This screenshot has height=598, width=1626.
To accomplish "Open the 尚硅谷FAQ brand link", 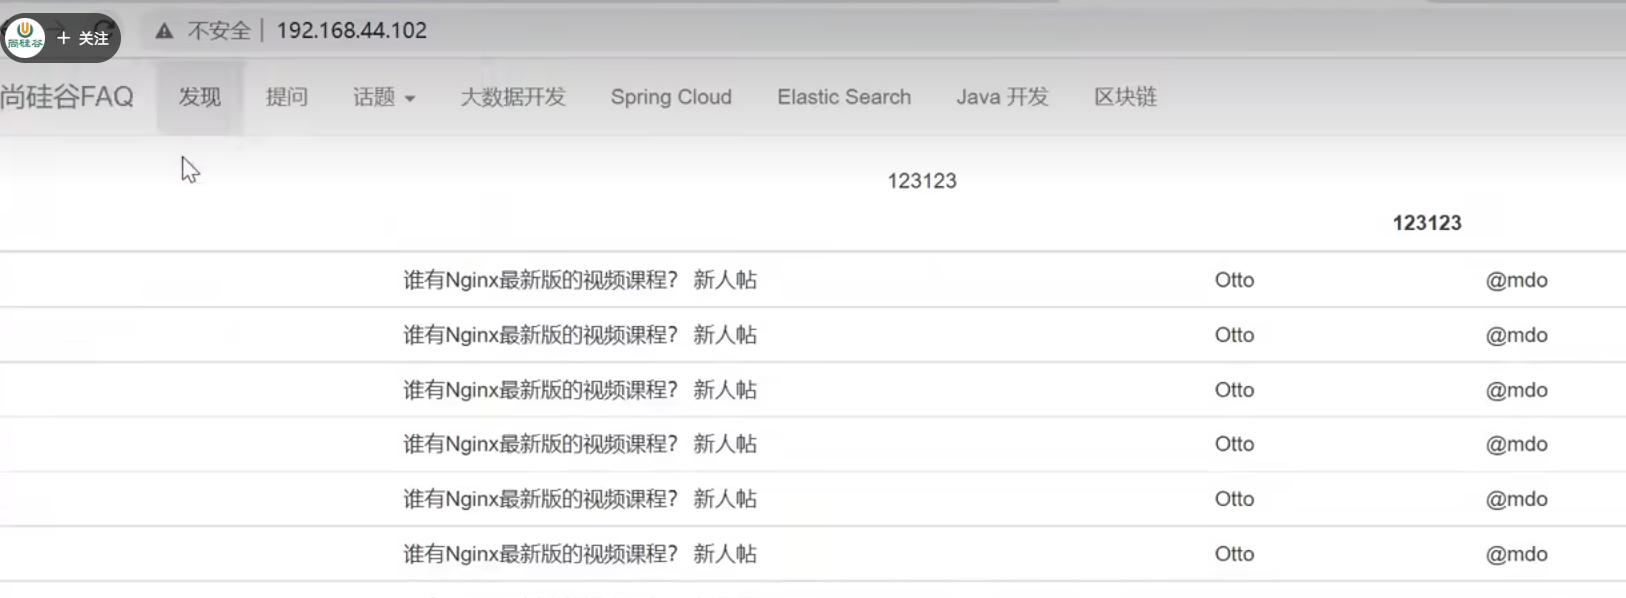I will [x=67, y=97].
